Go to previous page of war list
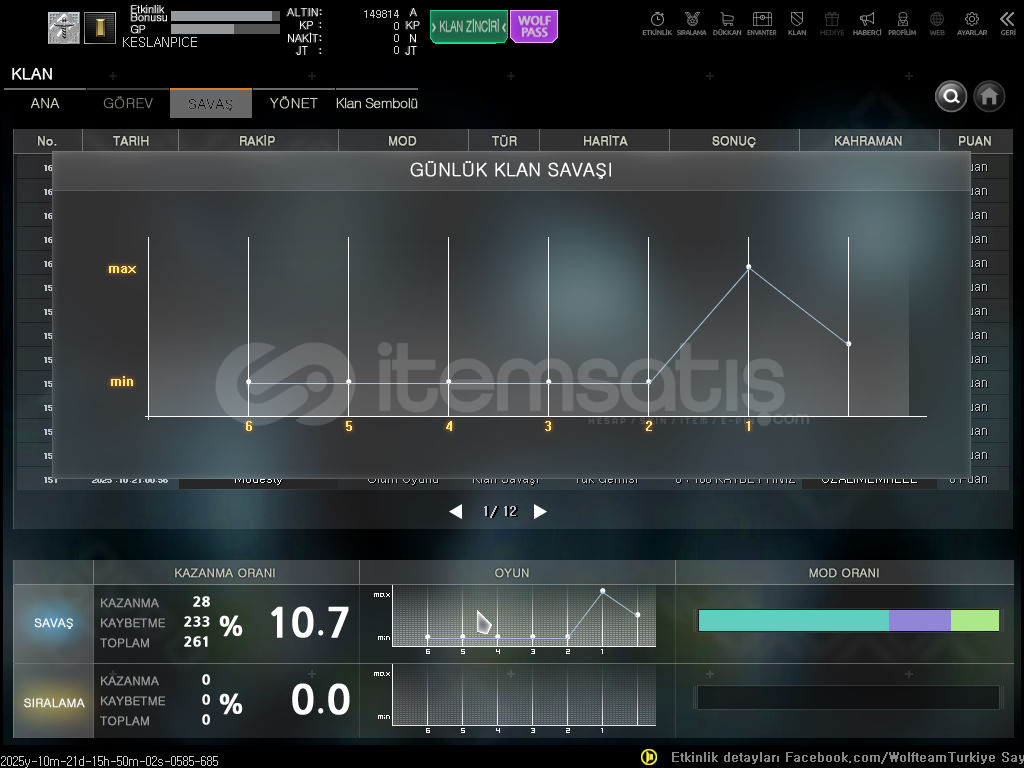Image resolution: width=1024 pixels, height=768 pixels. click(x=456, y=512)
